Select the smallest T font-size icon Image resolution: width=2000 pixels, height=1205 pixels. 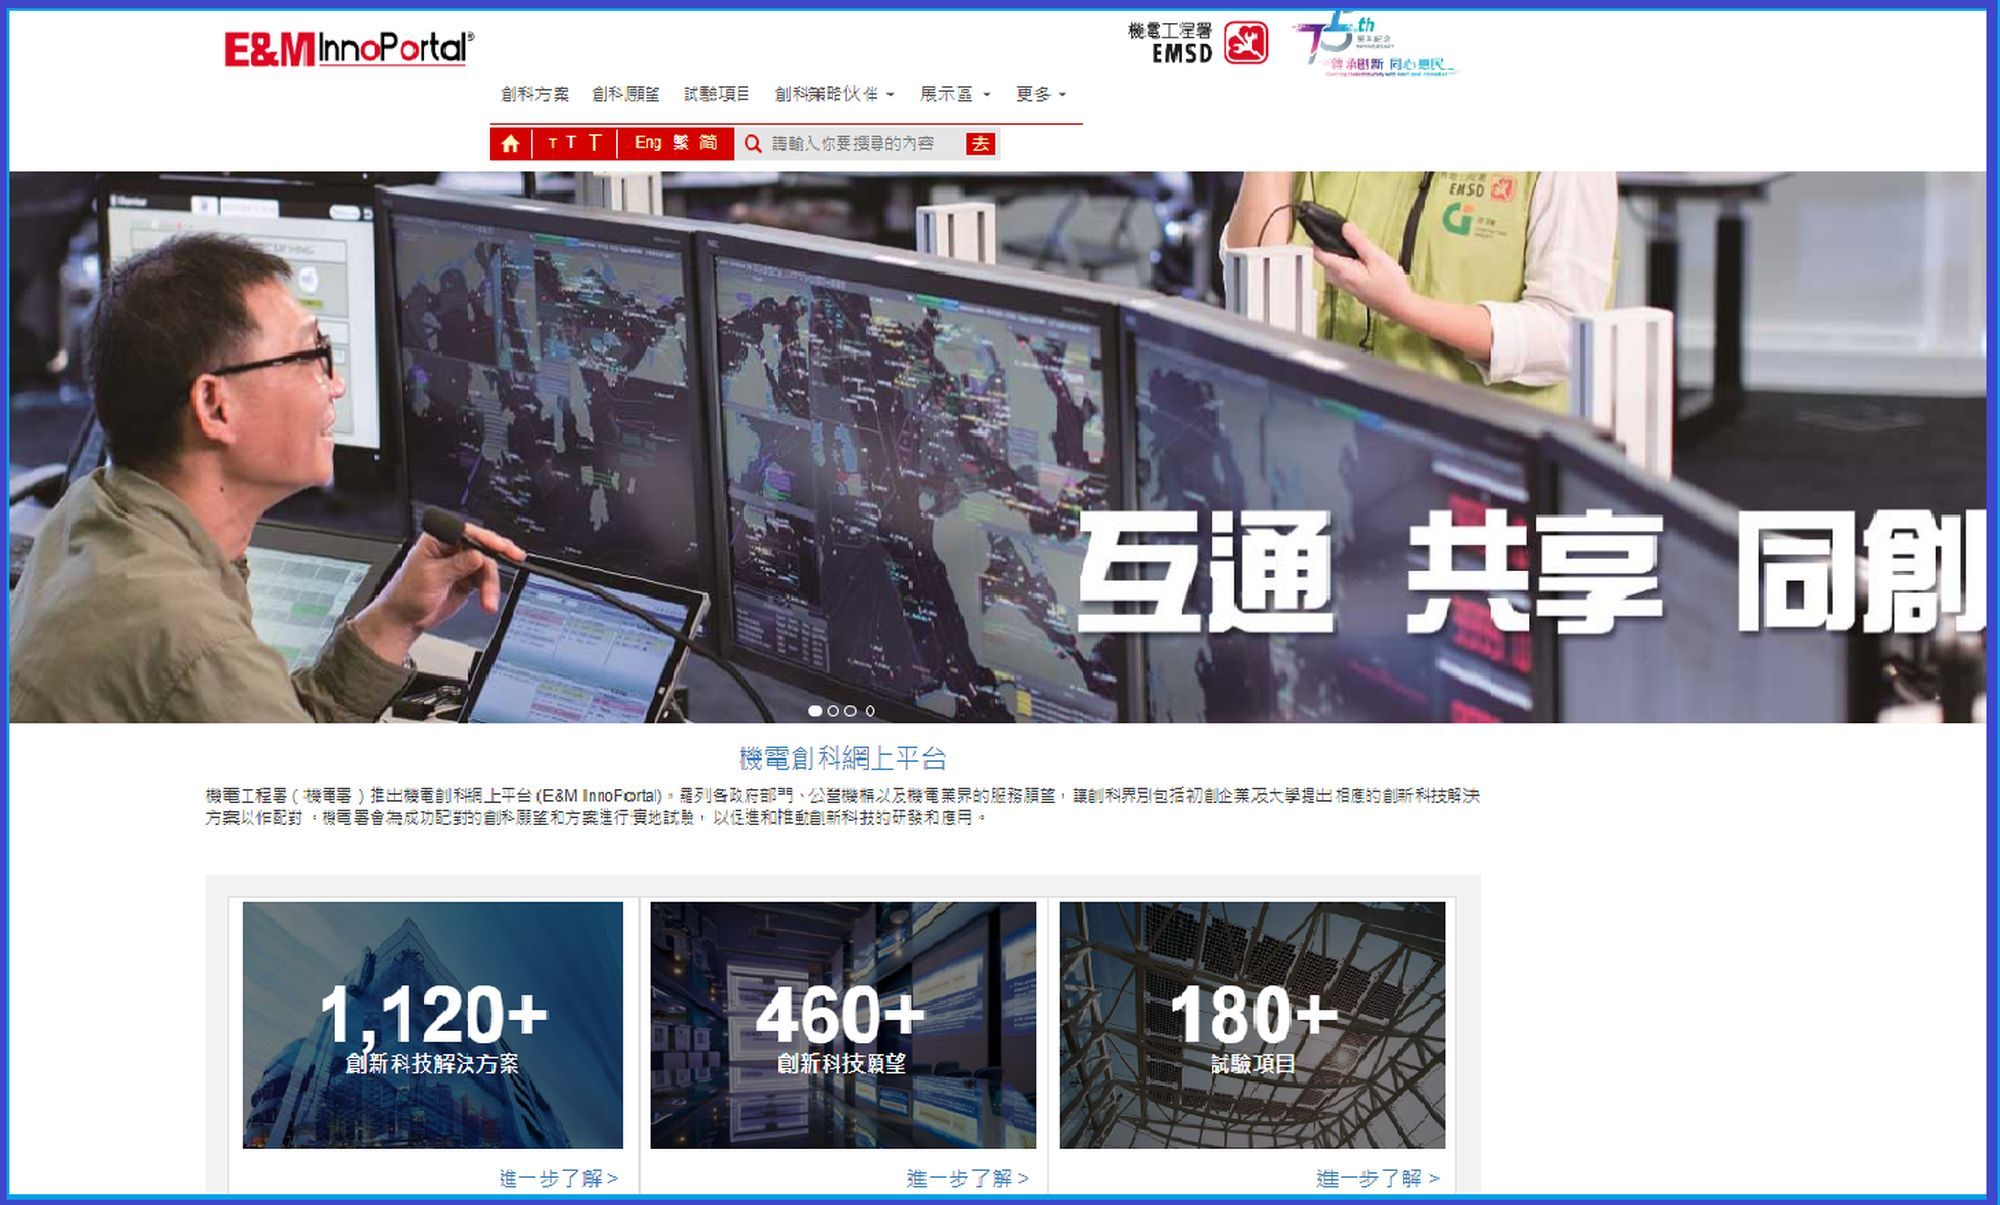pyautogui.click(x=551, y=143)
